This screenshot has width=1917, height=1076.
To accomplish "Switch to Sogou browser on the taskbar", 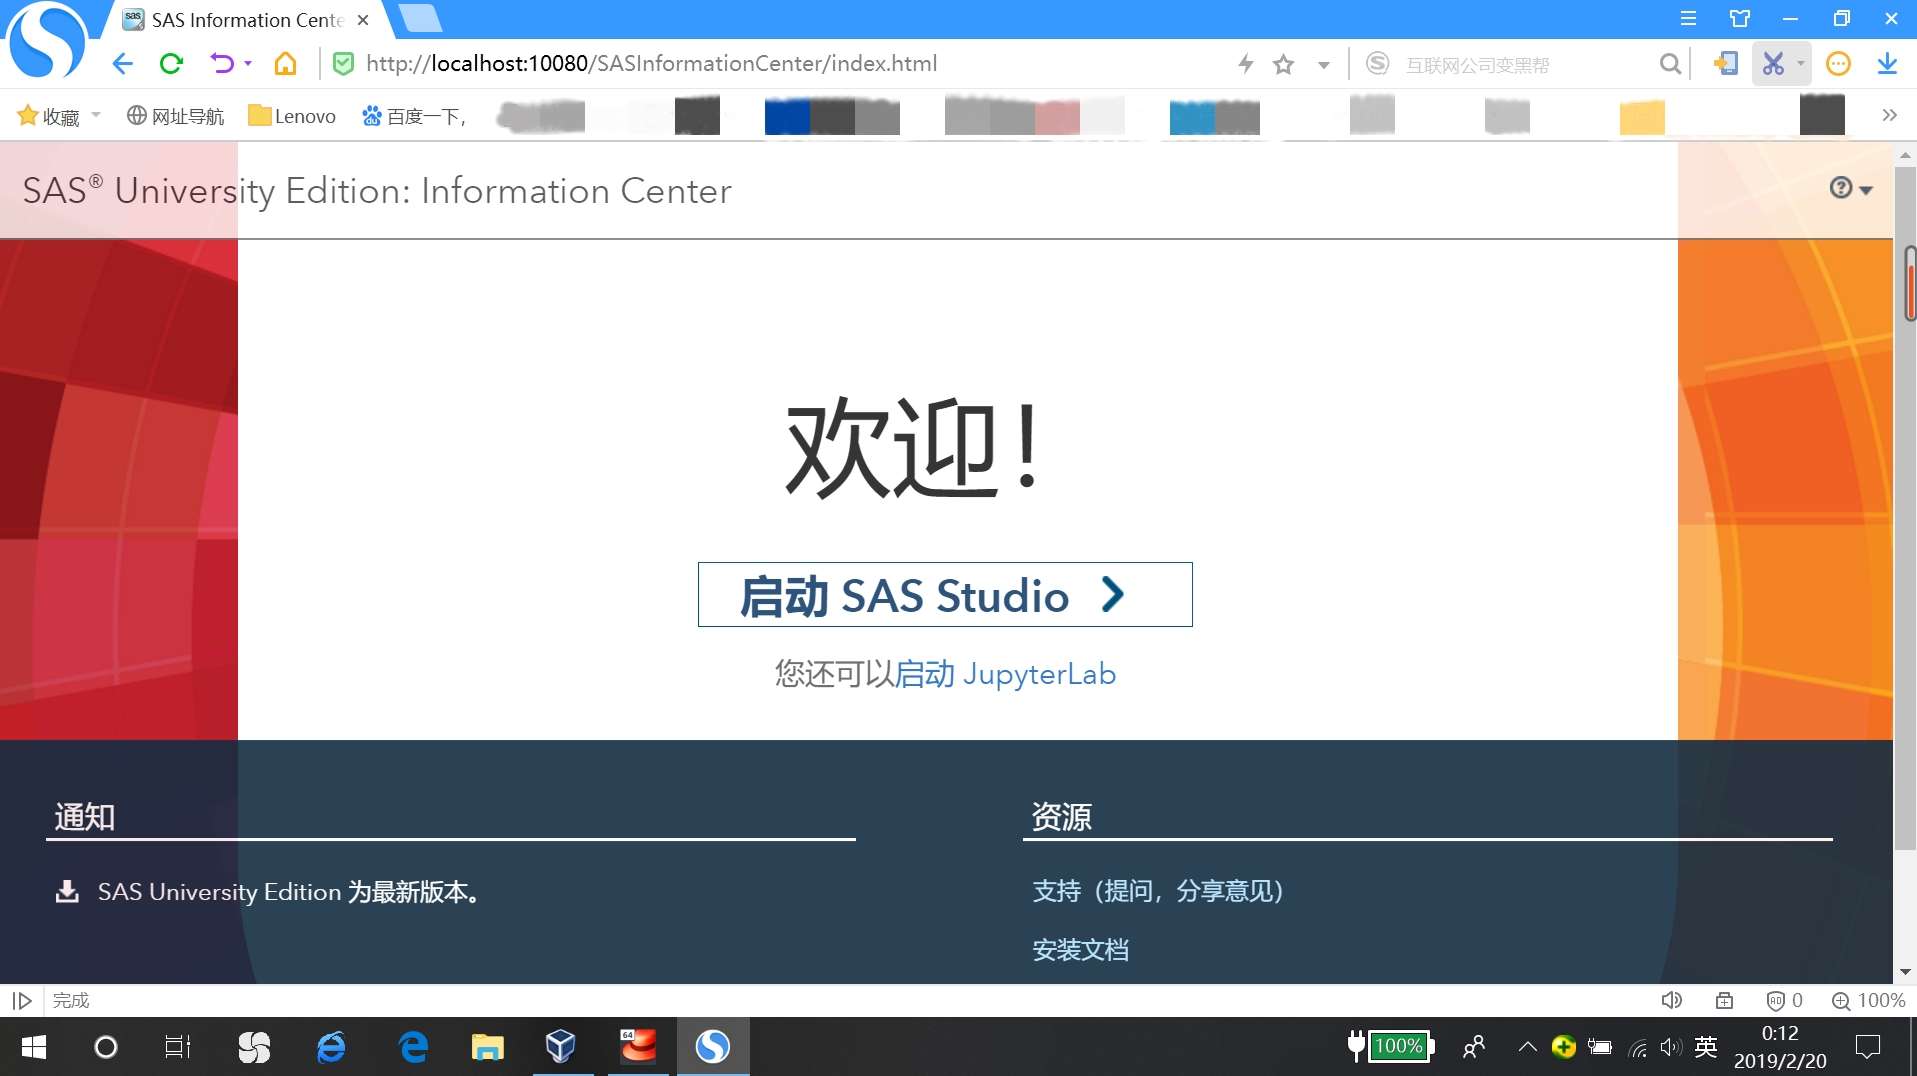I will (713, 1047).
